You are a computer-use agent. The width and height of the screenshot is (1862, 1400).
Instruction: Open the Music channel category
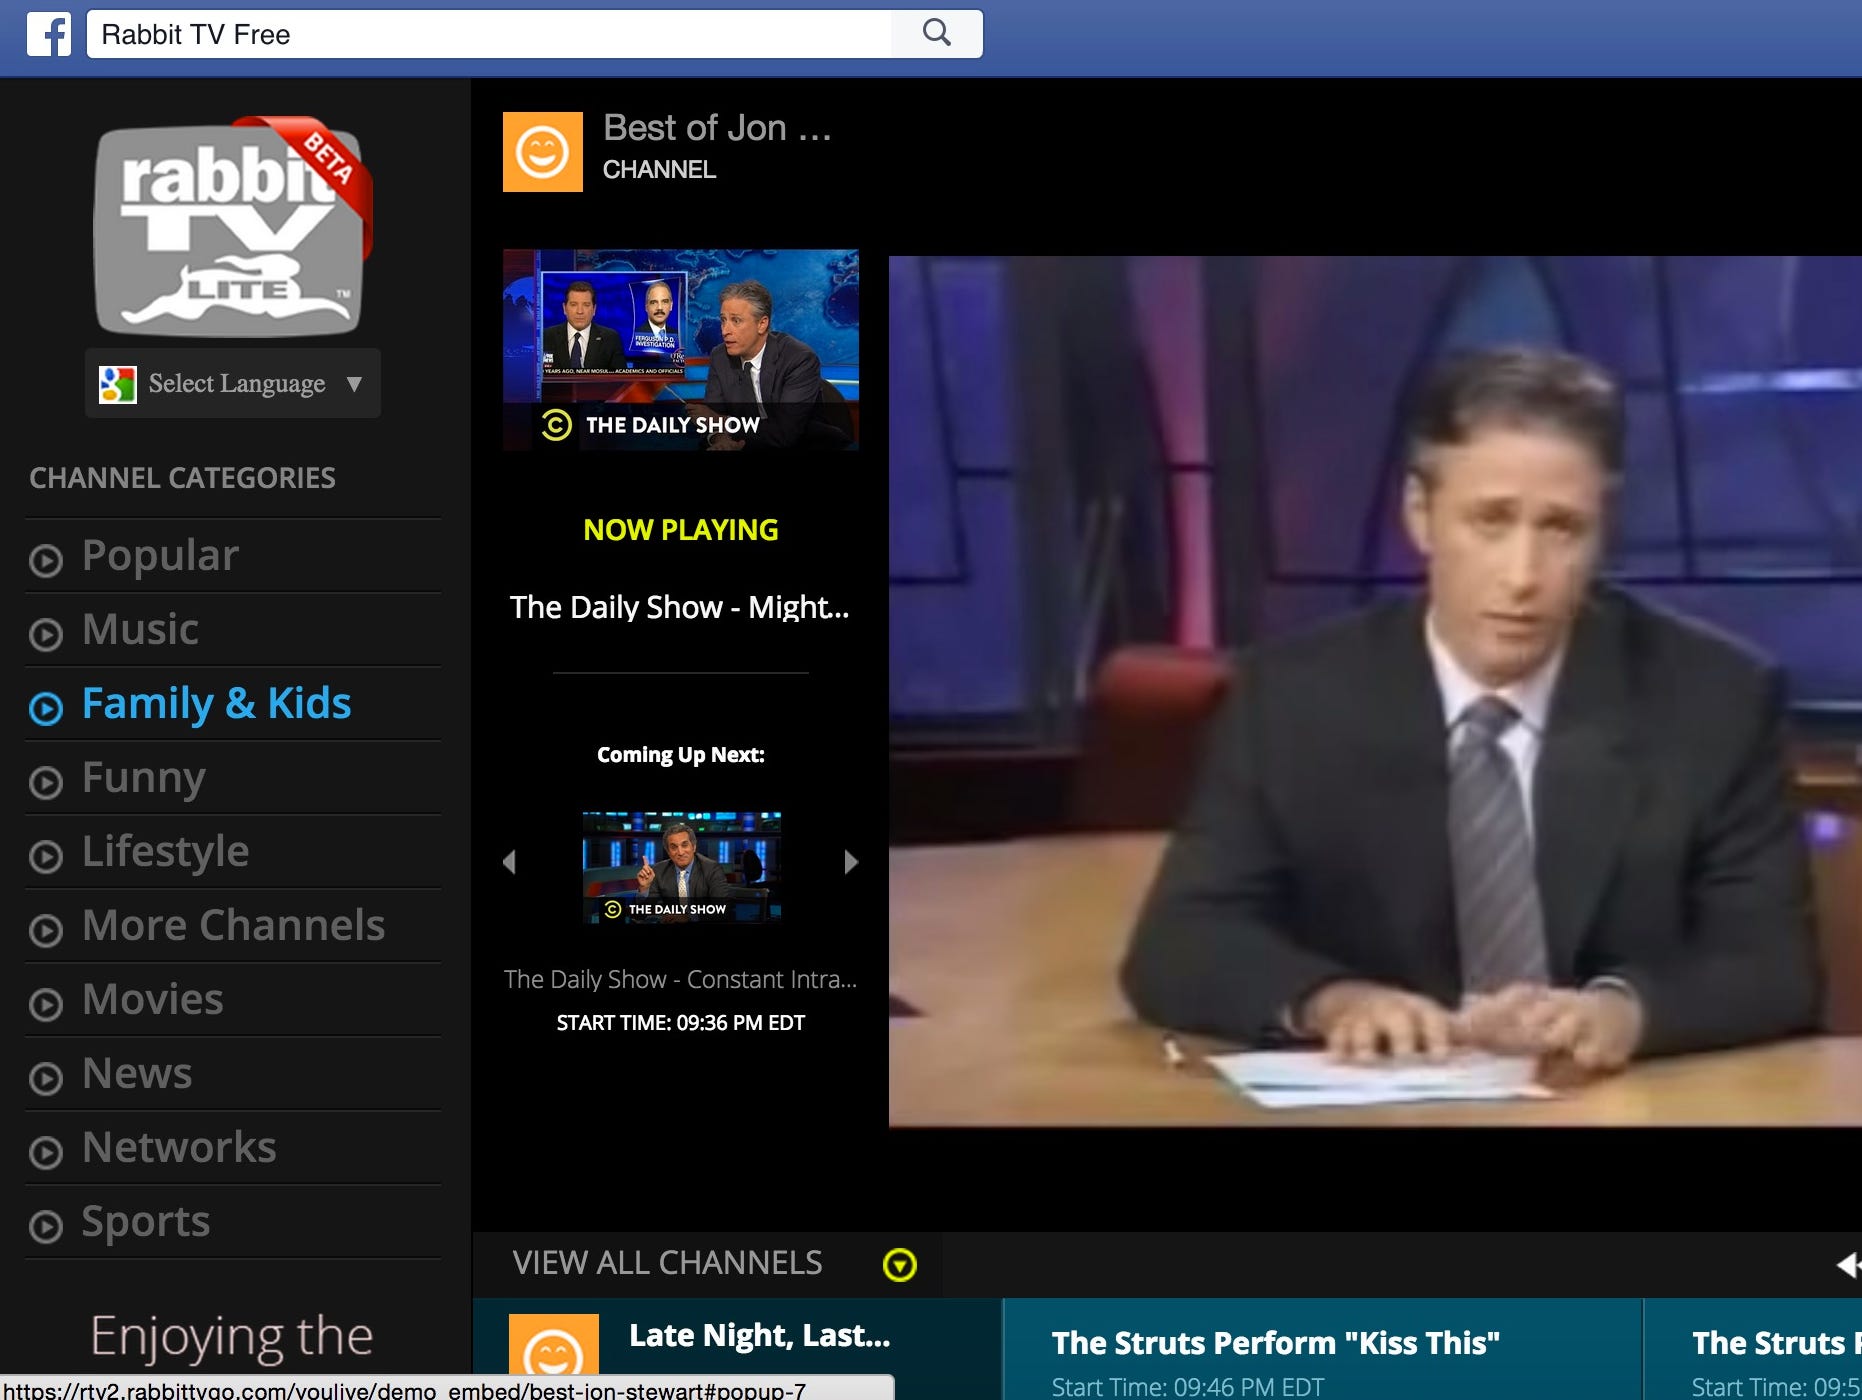point(139,630)
